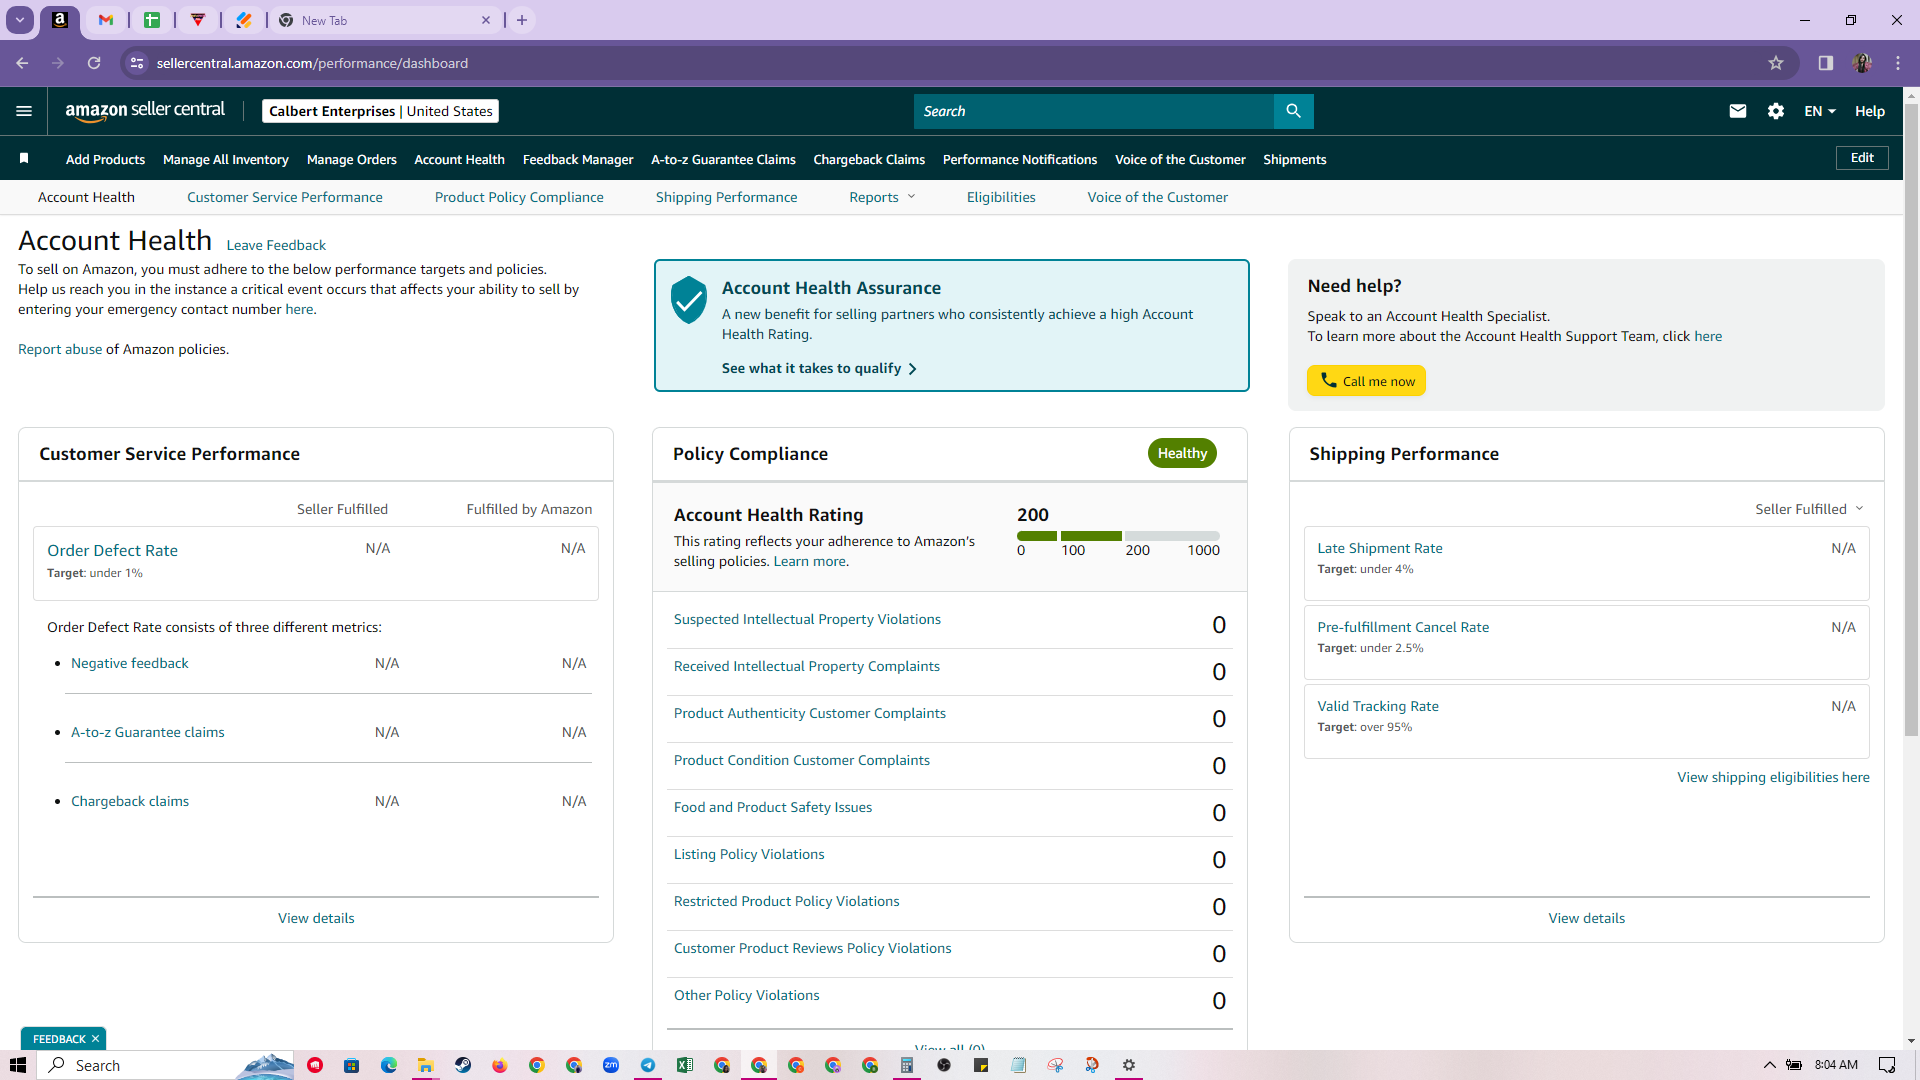This screenshot has height=1080, width=1920.
Task: Open the settings gear in Seller Central
Action: tap(1776, 111)
